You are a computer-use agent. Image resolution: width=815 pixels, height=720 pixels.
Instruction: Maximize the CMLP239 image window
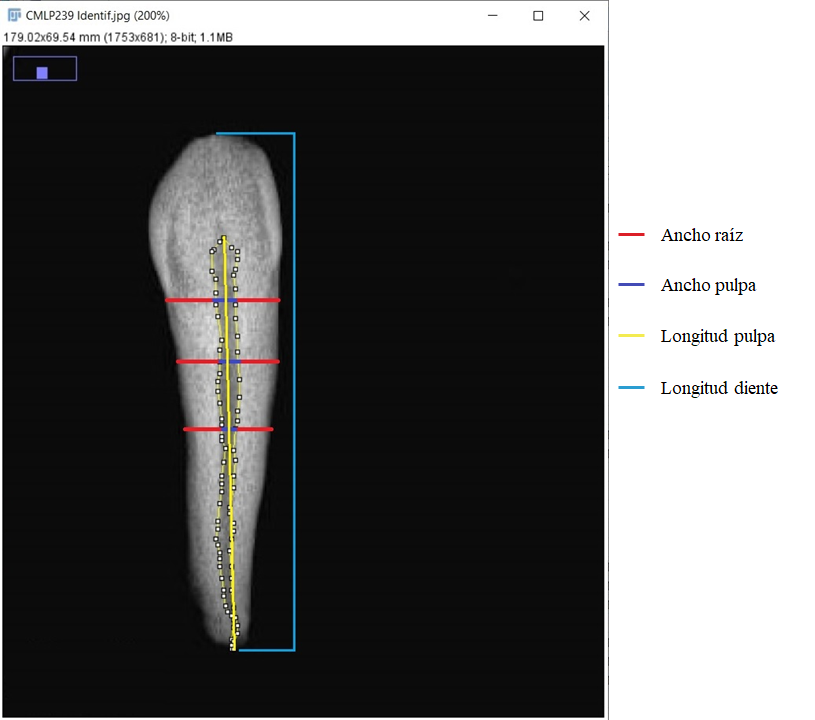pyautogui.click(x=538, y=16)
